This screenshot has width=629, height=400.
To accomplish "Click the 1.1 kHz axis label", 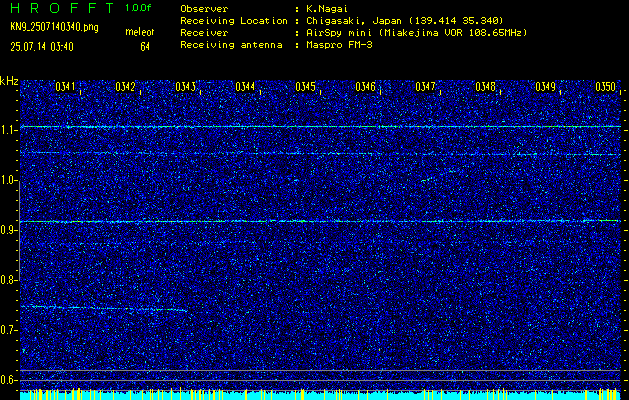I will pyautogui.click(x=7, y=130).
